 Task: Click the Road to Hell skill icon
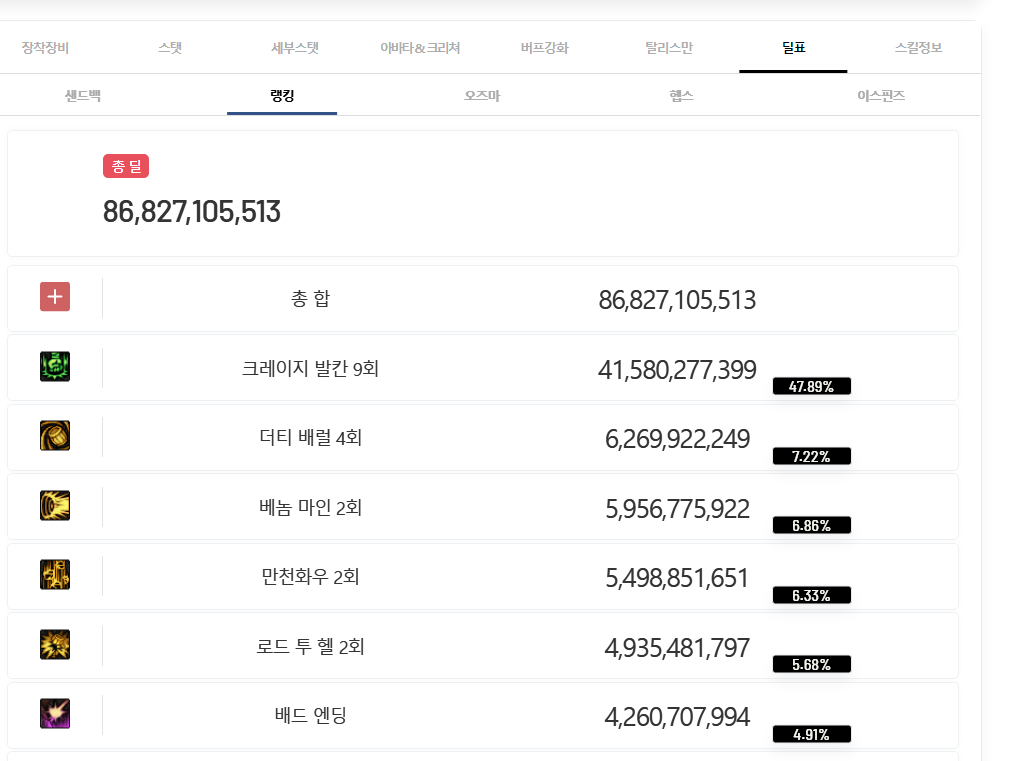point(55,645)
